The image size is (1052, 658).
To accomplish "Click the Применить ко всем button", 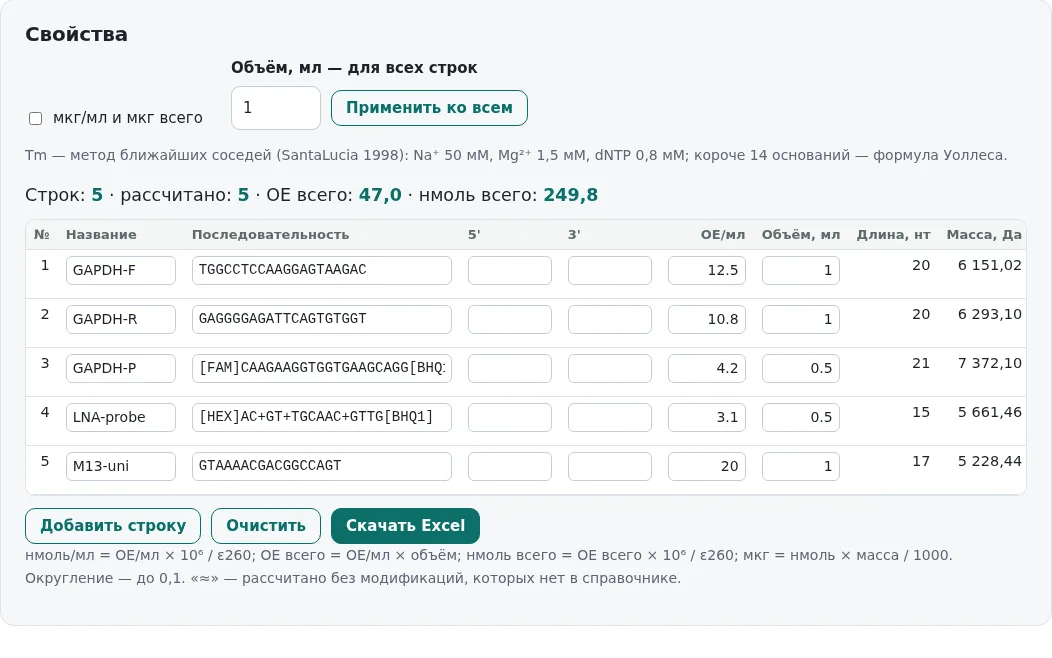I will click(x=429, y=108).
